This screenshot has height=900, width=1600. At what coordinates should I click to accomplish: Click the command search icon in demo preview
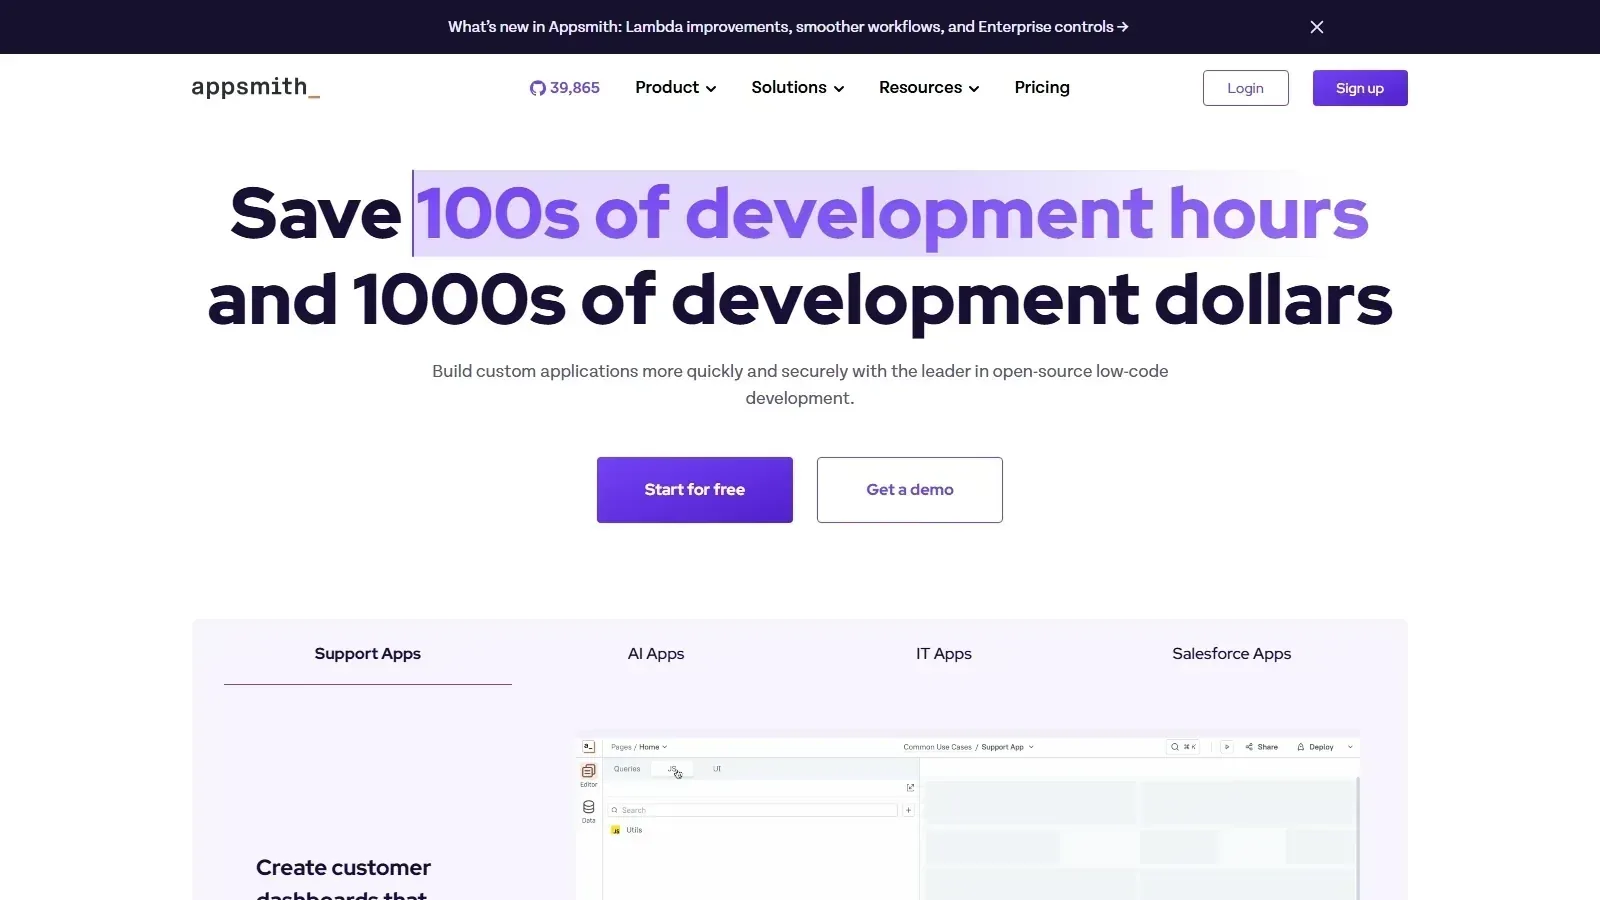click(x=1183, y=747)
